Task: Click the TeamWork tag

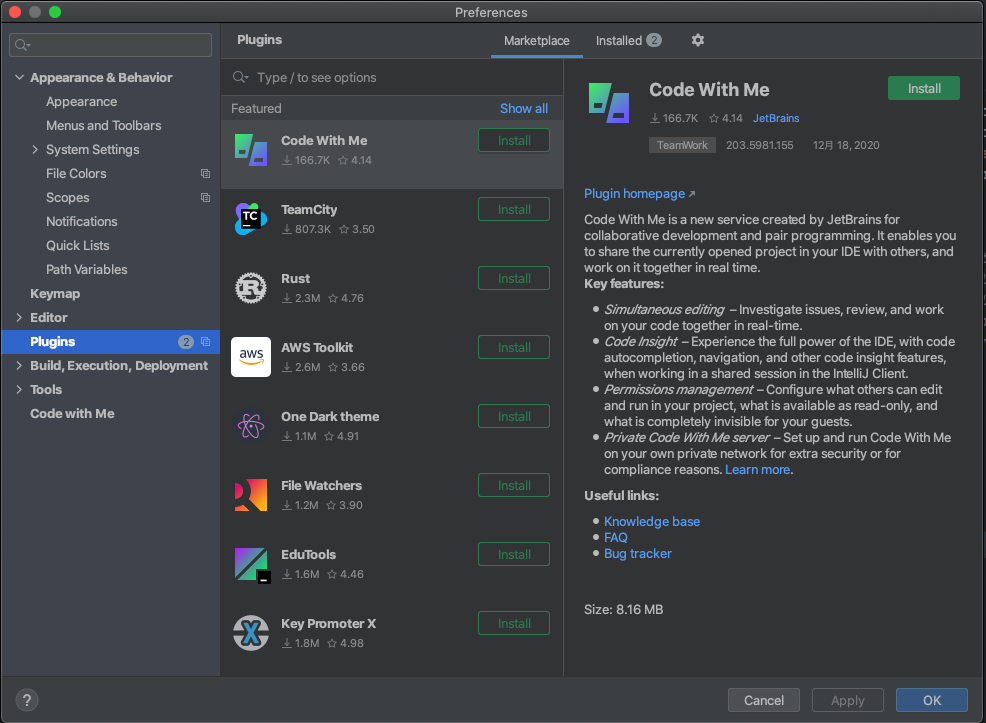Action: [x=682, y=145]
